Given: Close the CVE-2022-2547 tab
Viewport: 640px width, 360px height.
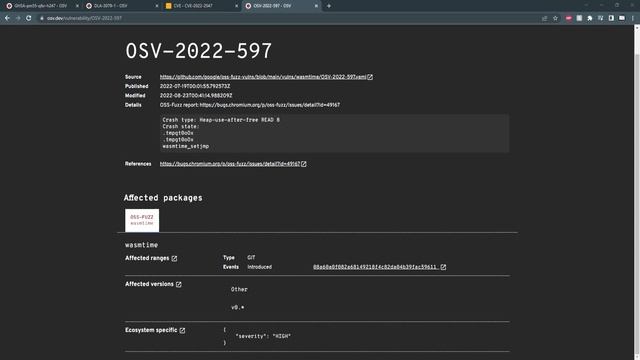Looking at the screenshot, I should click(236, 6).
